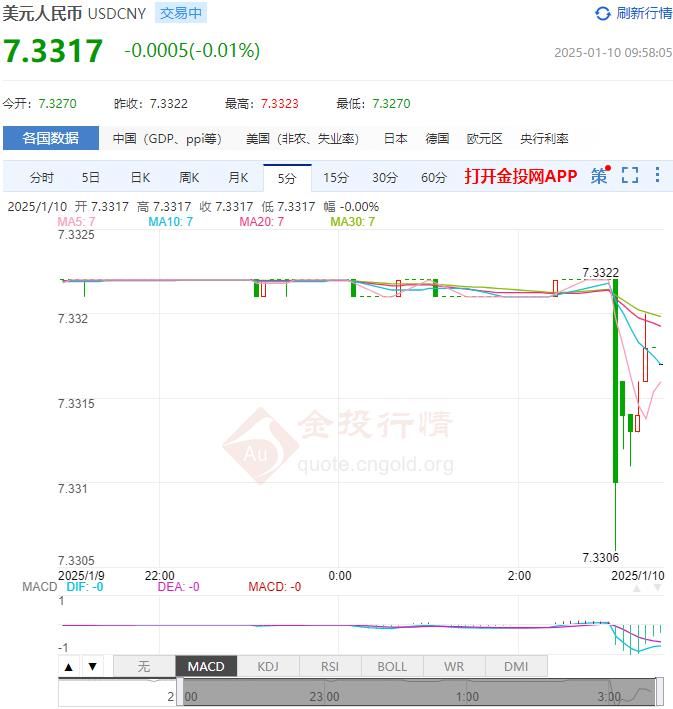Image resolution: width=673 pixels, height=709 pixels.
Task: Select the MACD indicator
Action: (206, 666)
